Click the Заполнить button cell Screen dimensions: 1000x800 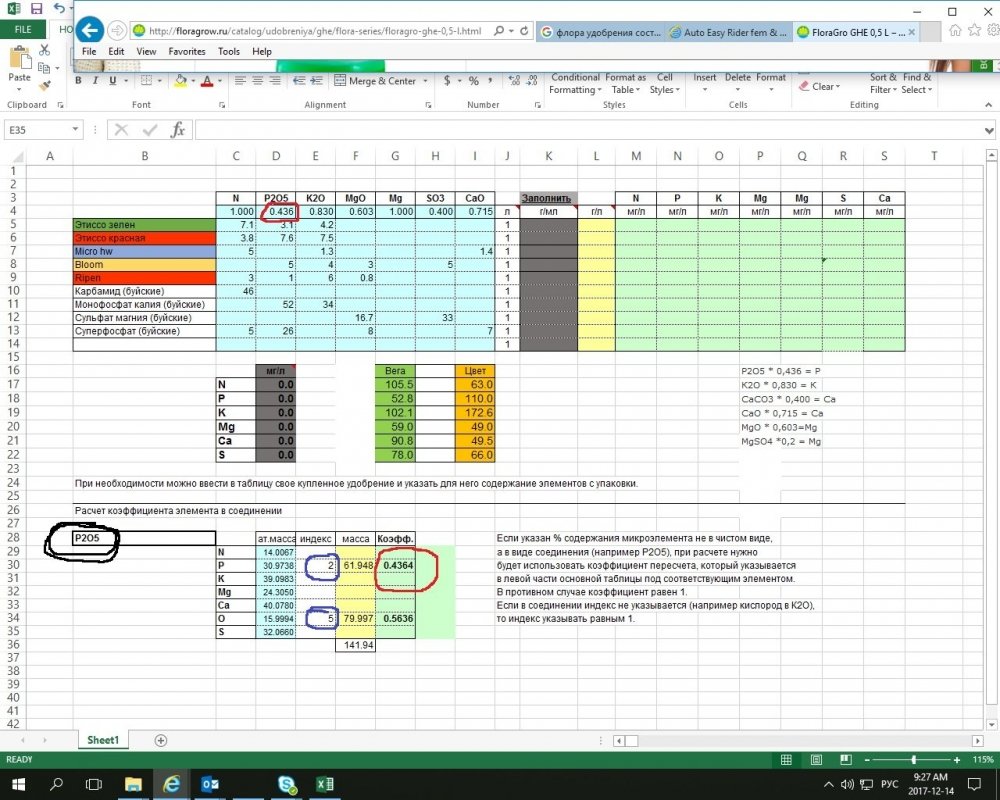tap(548, 198)
